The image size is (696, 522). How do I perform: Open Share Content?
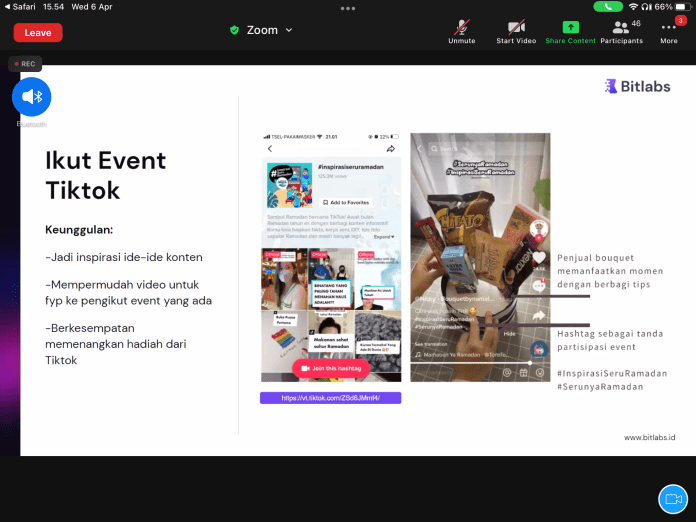coord(570,32)
